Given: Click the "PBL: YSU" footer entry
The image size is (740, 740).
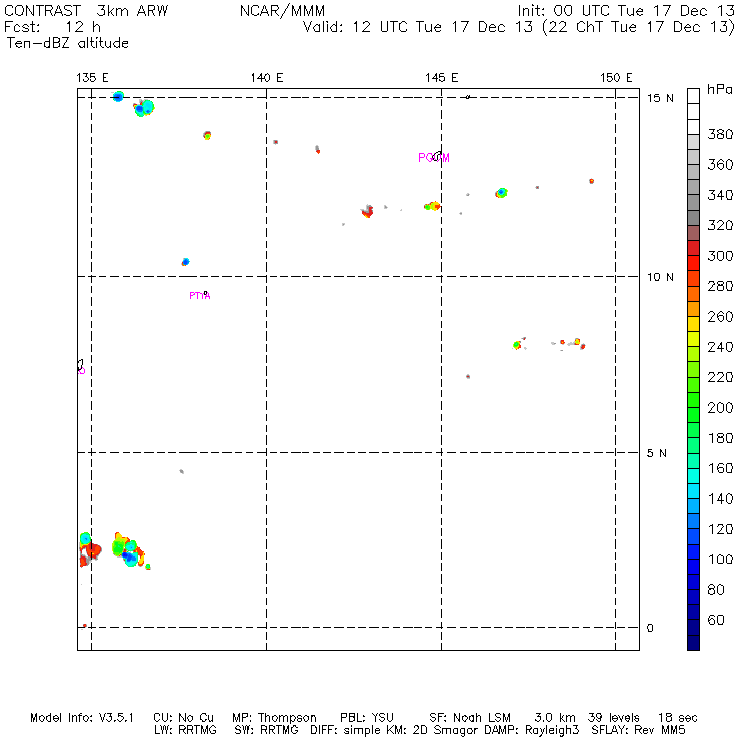Looking at the screenshot, I should point(367,718).
